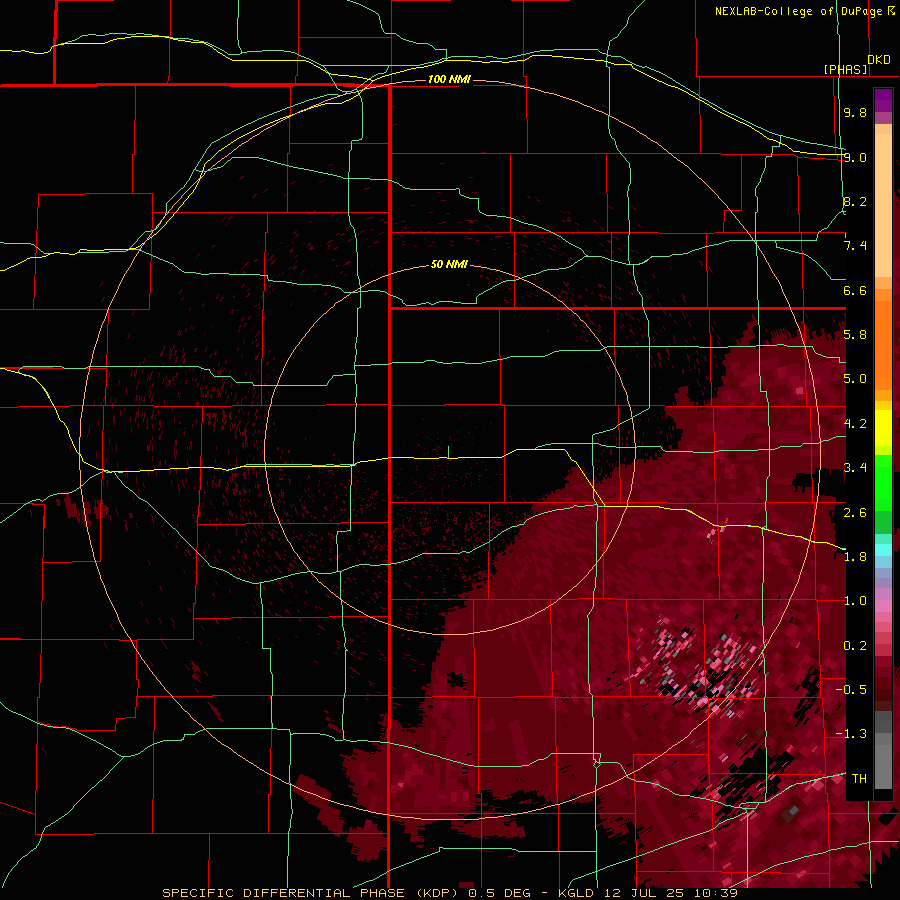Click the 6.6 value on the scale
This screenshot has height=900, width=900.
855,290
